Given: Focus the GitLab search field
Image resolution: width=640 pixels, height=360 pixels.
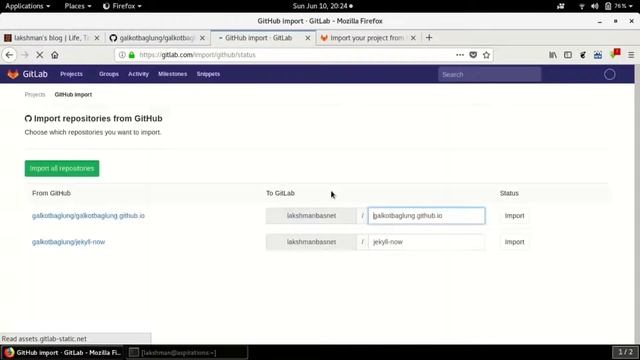Looking at the screenshot, I should pyautogui.click(x=489, y=74).
